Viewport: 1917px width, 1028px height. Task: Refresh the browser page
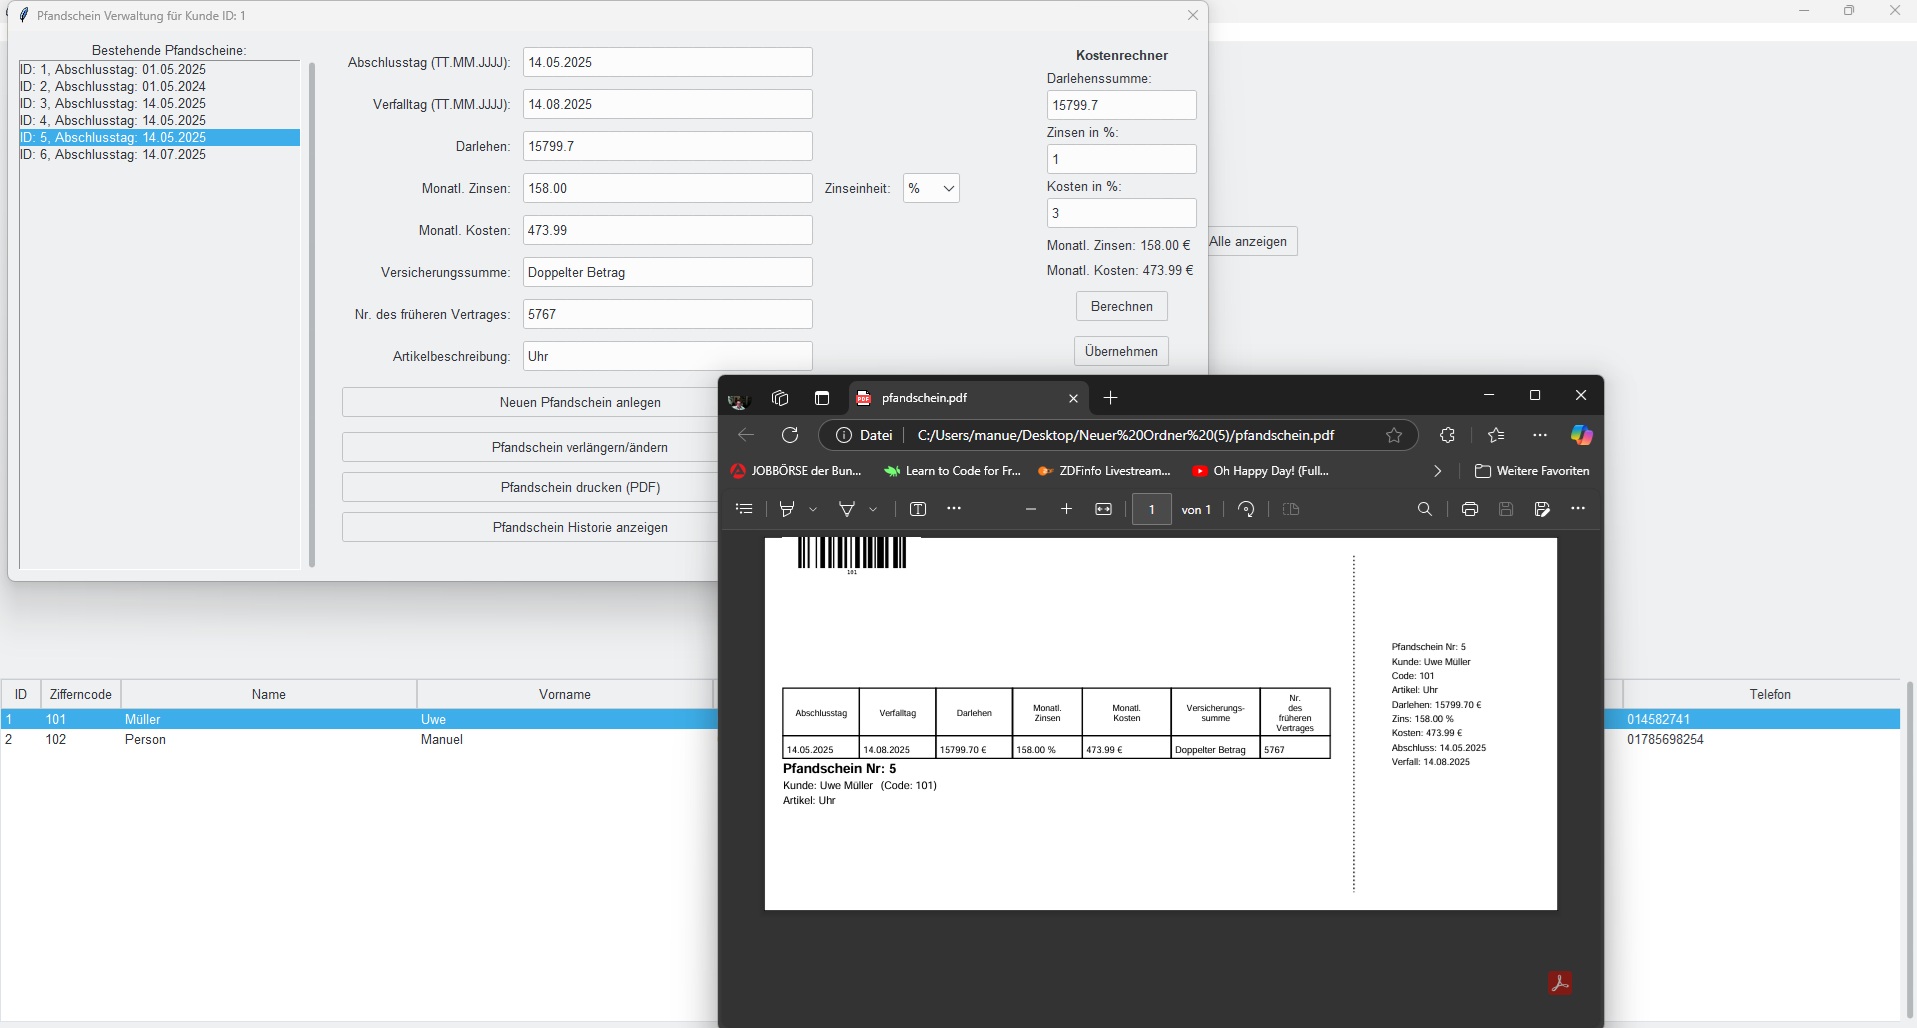point(790,435)
